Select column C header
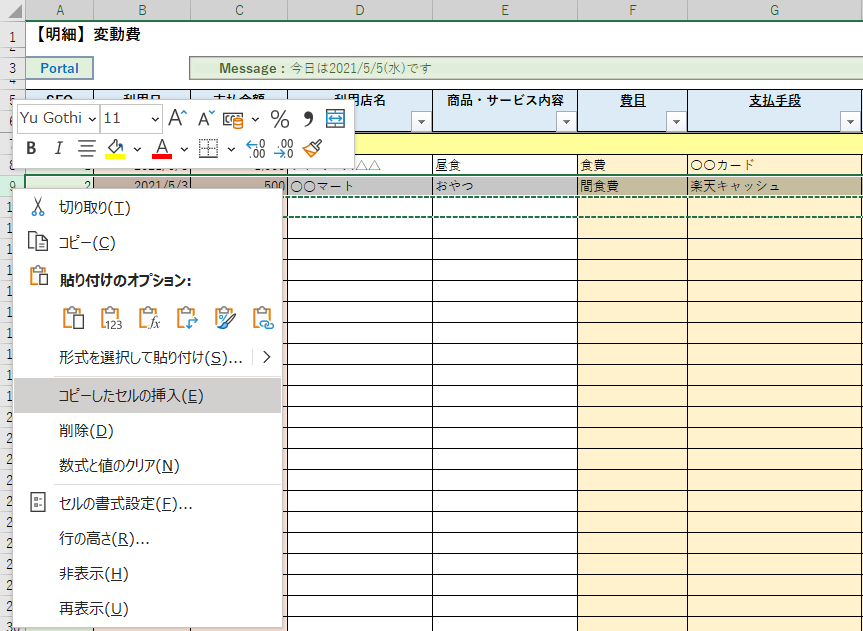 pyautogui.click(x=239, y=10)
